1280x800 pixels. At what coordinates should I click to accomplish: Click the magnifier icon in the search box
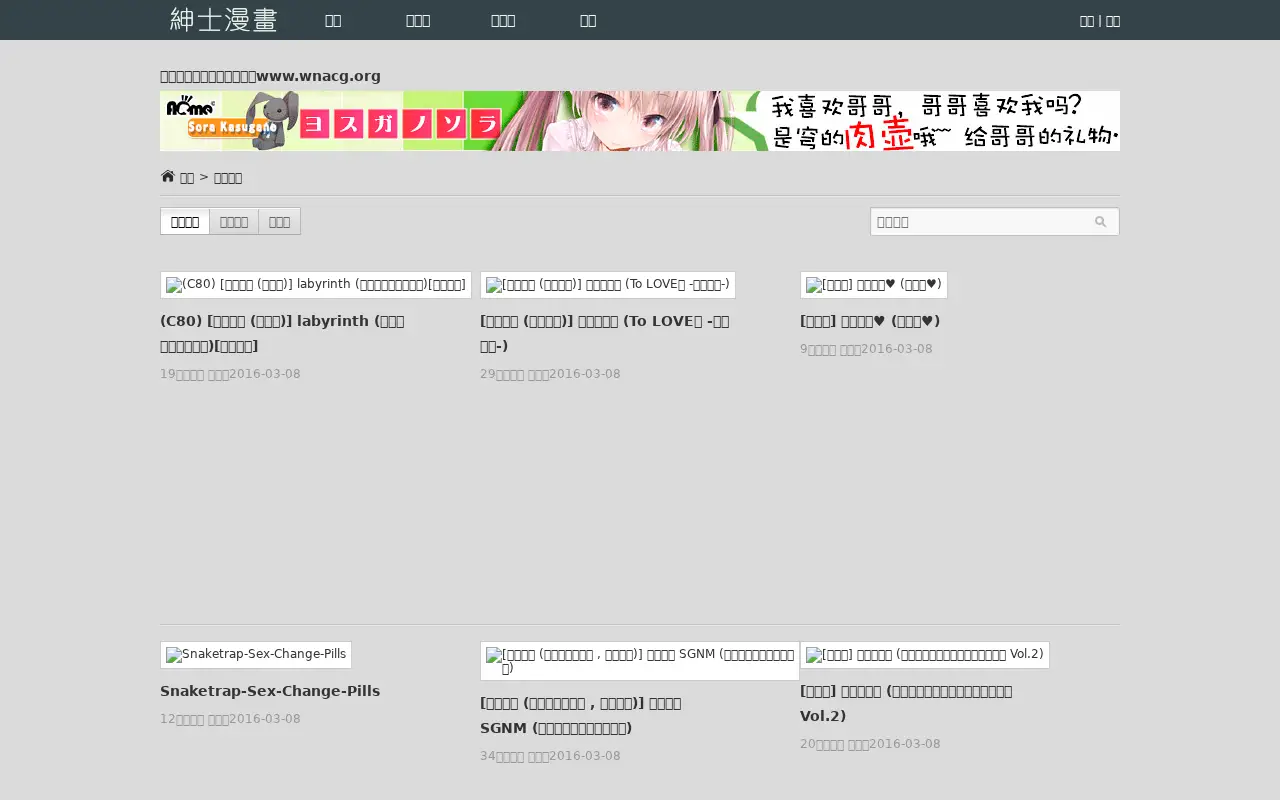coord(1101,222)
